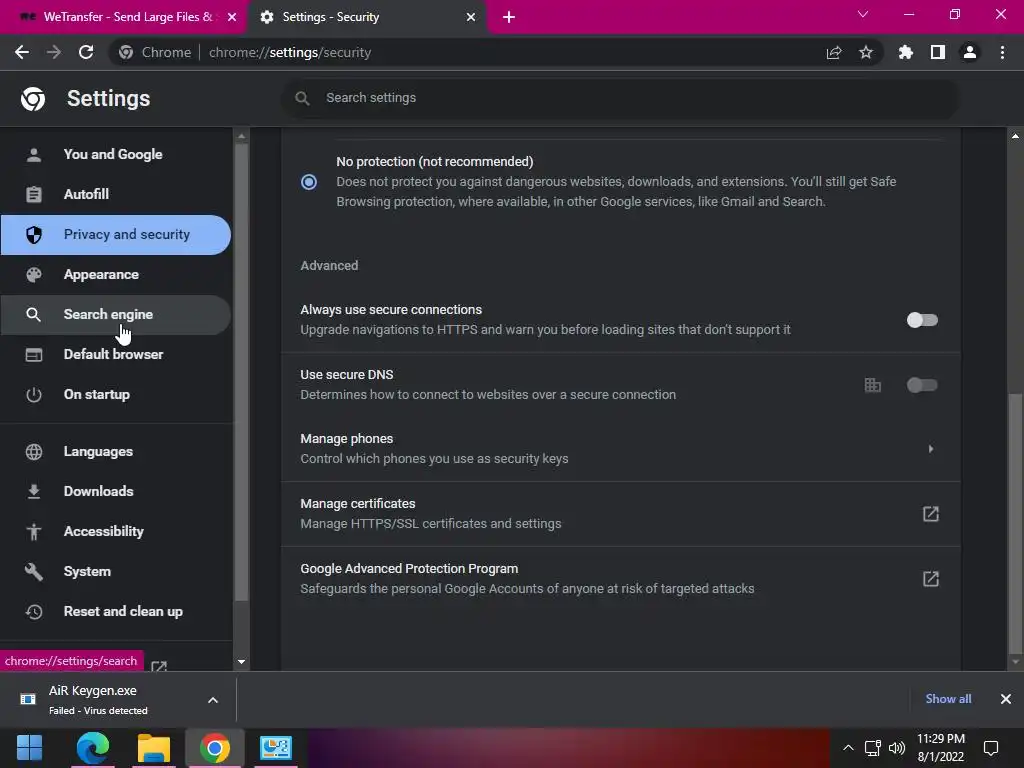
Task: Reload the settings page
Action: [86, 52]
